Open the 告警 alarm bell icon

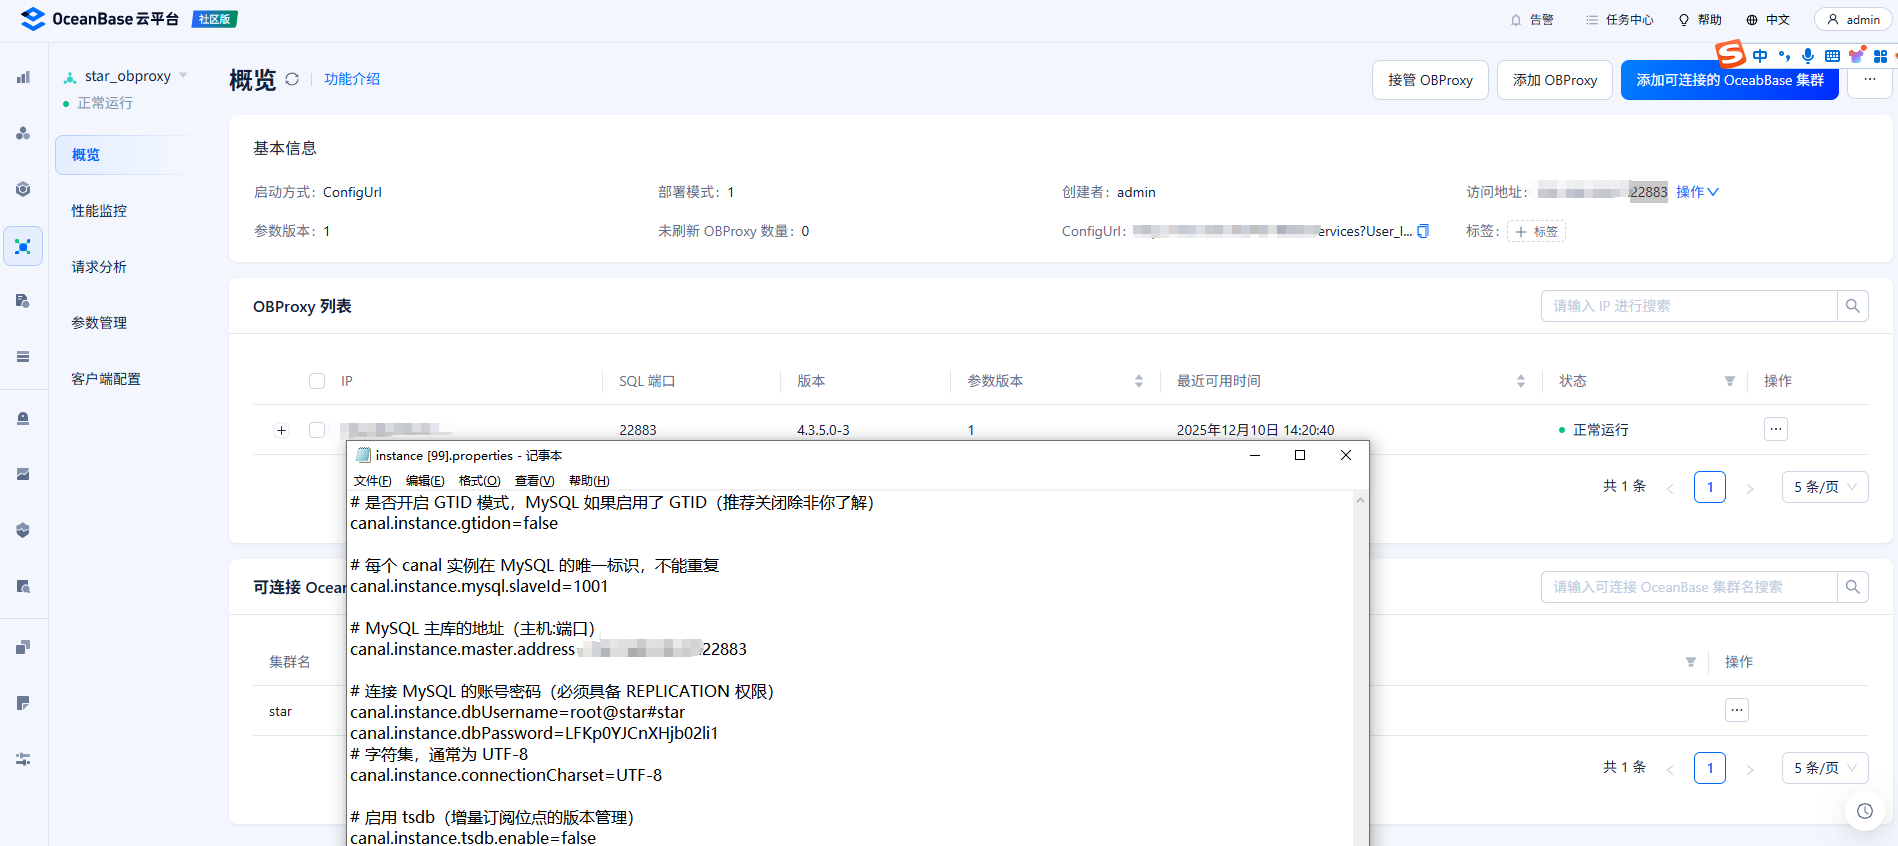pos(1516,20)
